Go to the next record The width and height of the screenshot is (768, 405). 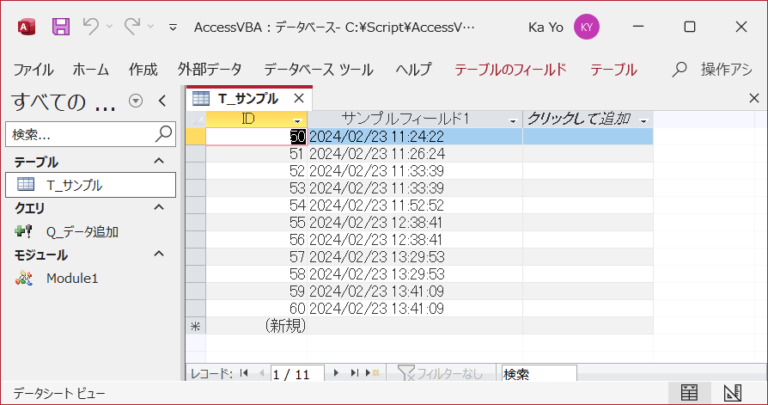click(336, 374)
